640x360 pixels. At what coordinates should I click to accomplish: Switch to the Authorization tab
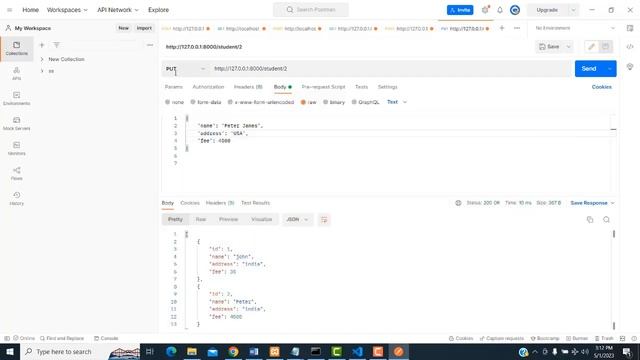point(208,87)
